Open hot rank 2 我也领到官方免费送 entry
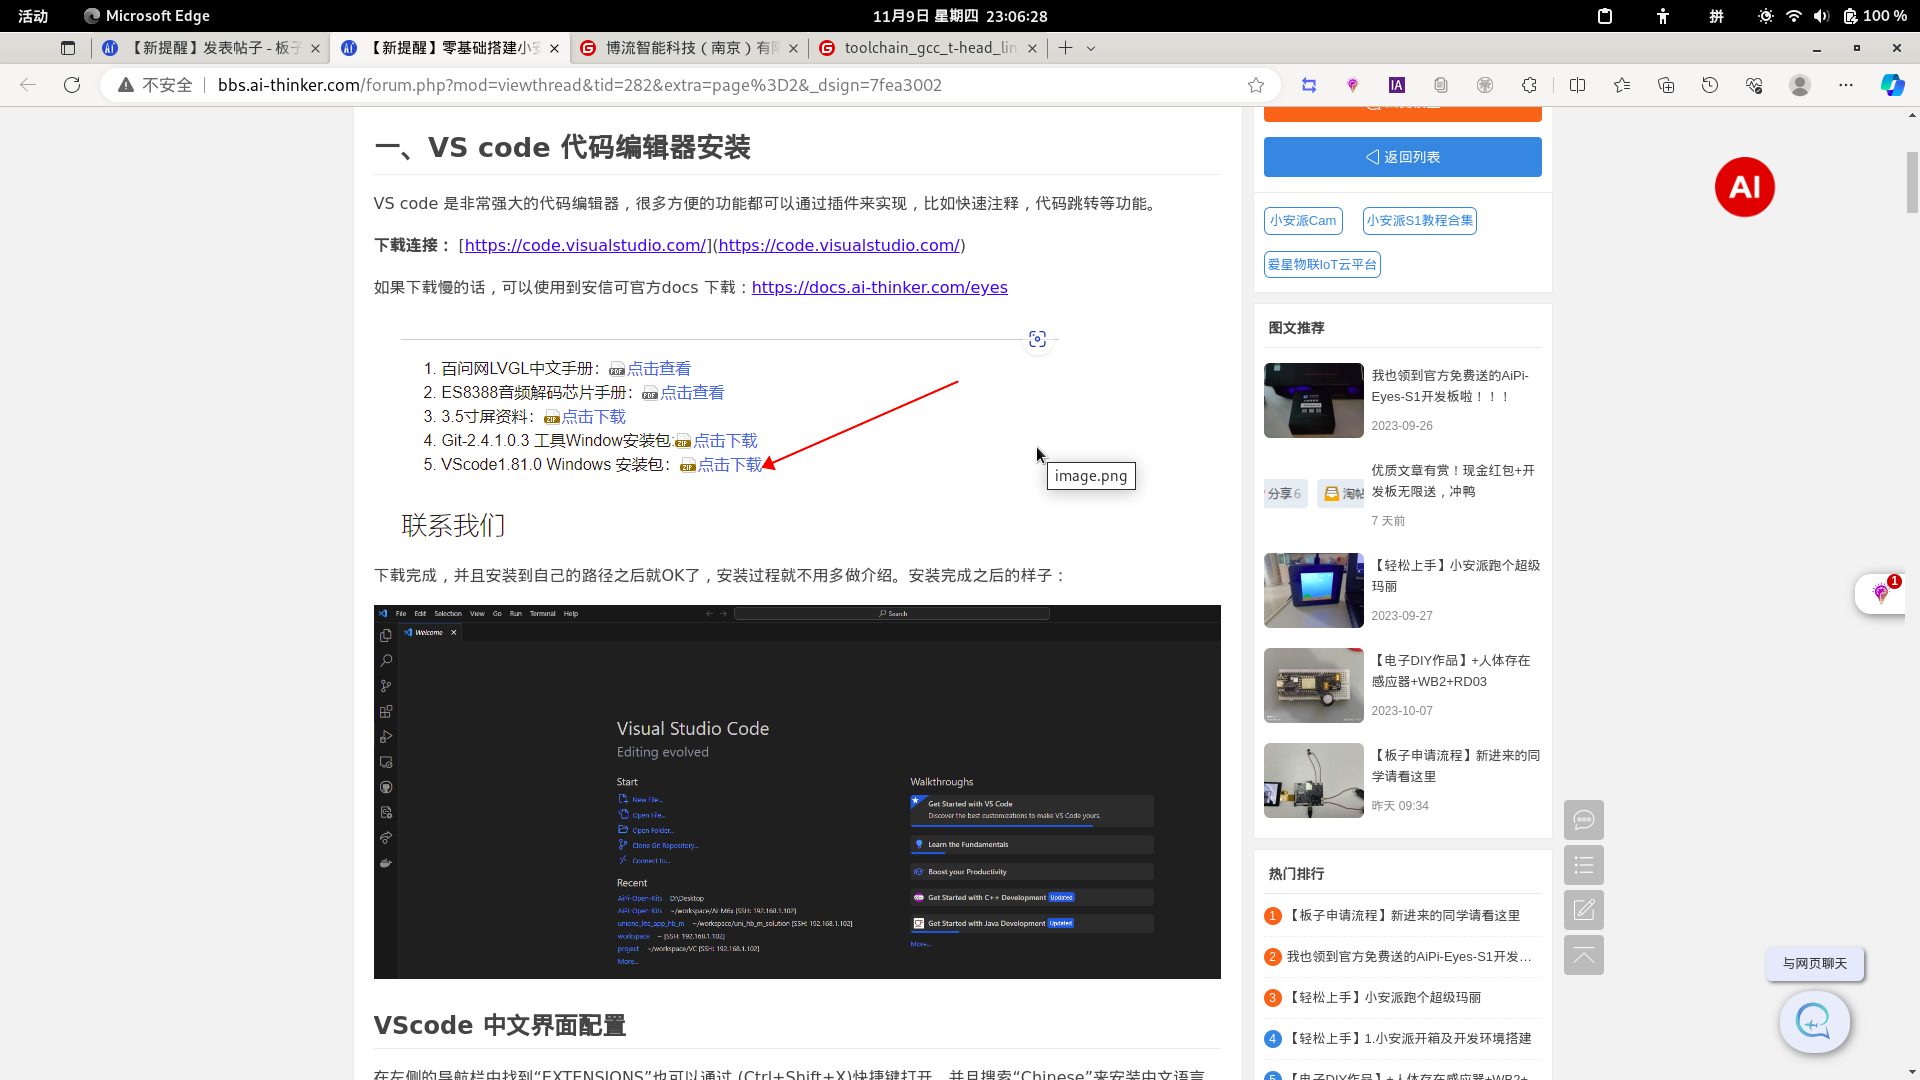The width and height of the screenshot is (1920, 1080). point(1408,957)
